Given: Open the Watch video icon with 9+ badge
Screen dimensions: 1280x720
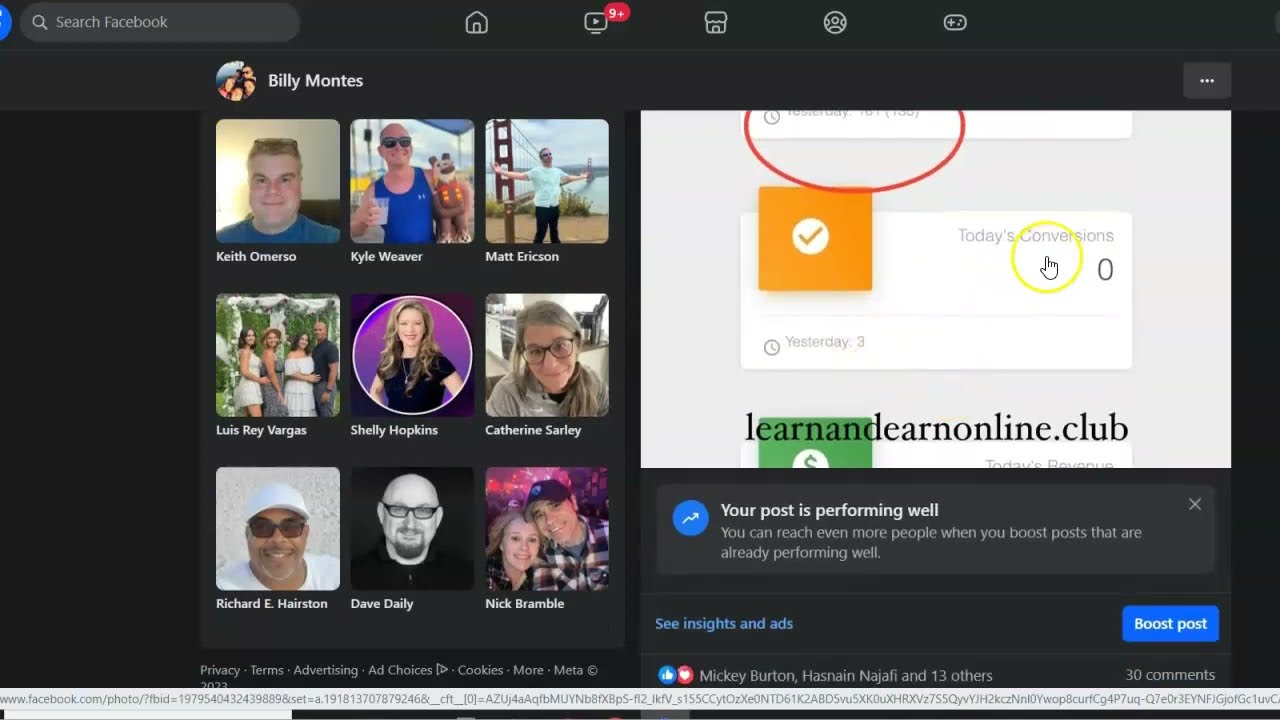Looking at the screenshot, I should coord(597,22).
